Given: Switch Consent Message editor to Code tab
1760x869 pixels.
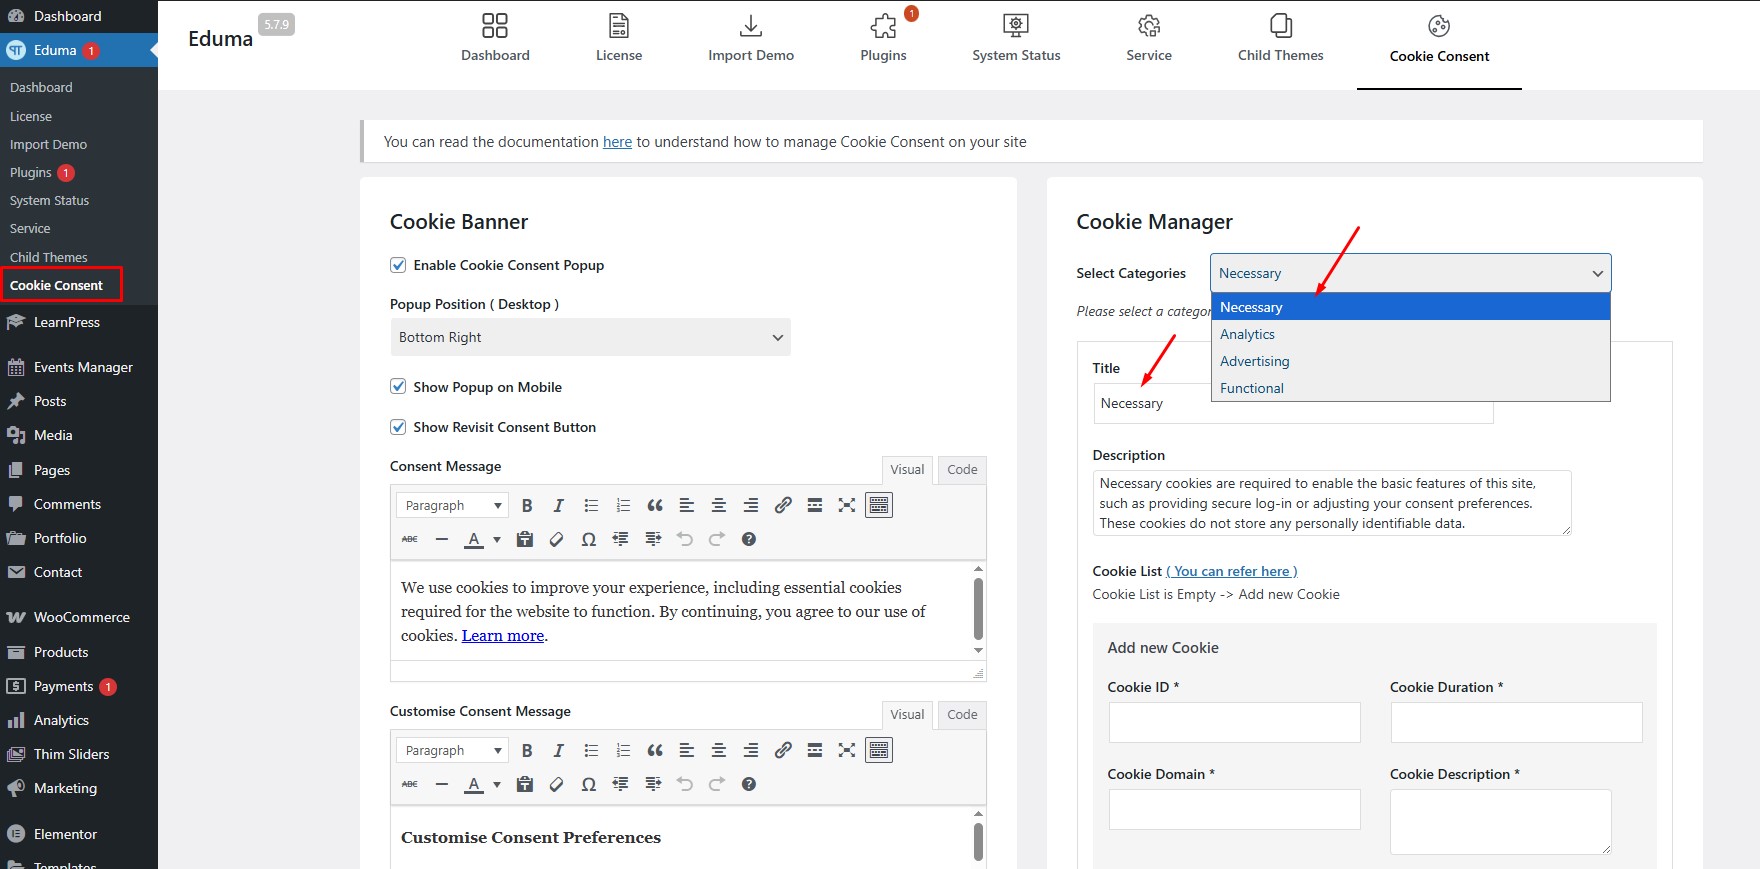Looking at the screenshot, I should pyautogui.click(x=962, y=470).
